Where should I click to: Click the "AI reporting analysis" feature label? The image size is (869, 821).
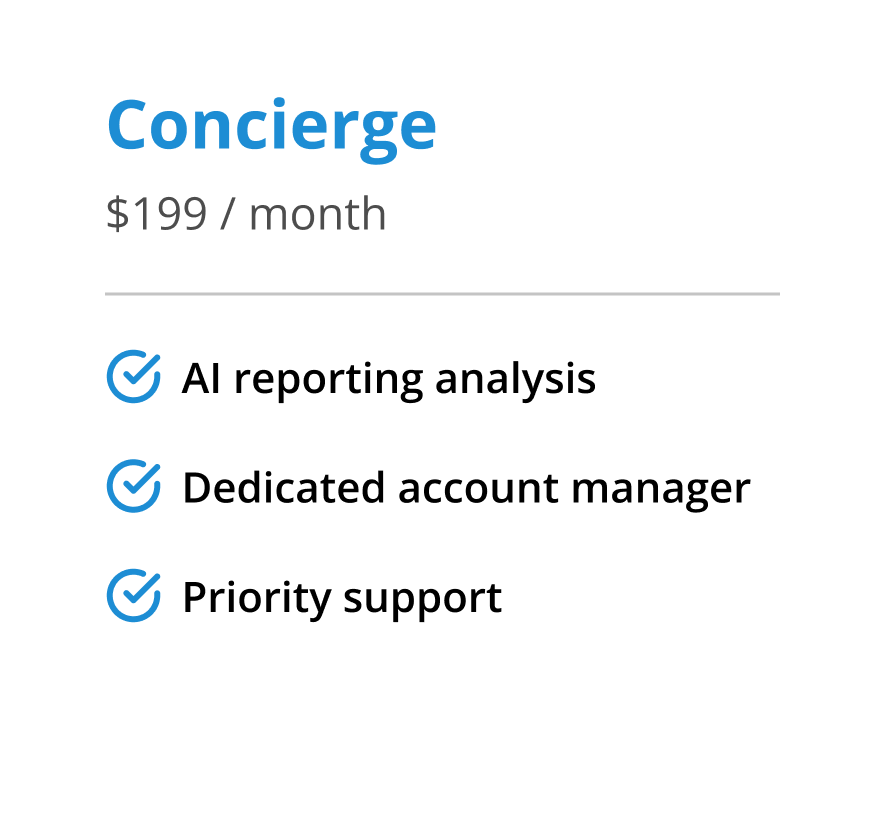click(x=388, y=379)
